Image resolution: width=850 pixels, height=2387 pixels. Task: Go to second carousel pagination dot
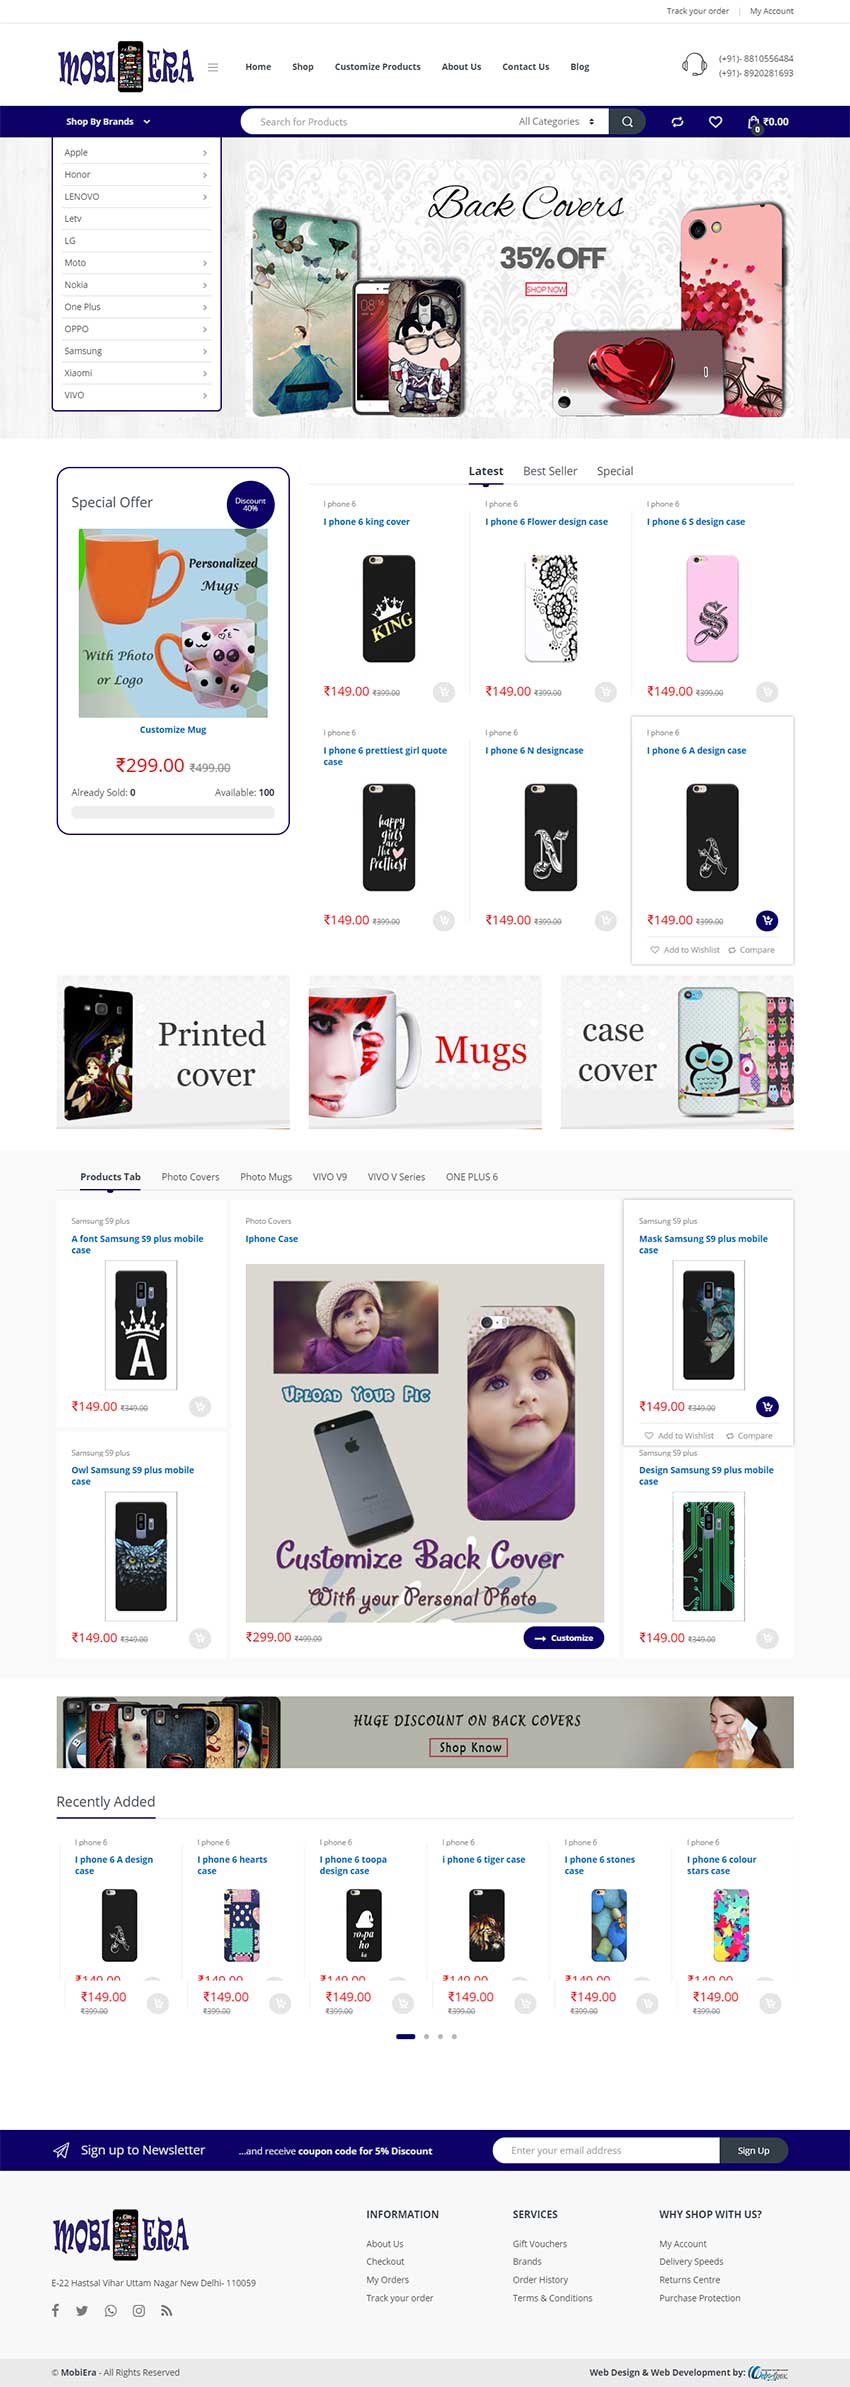coord(426,2036)
